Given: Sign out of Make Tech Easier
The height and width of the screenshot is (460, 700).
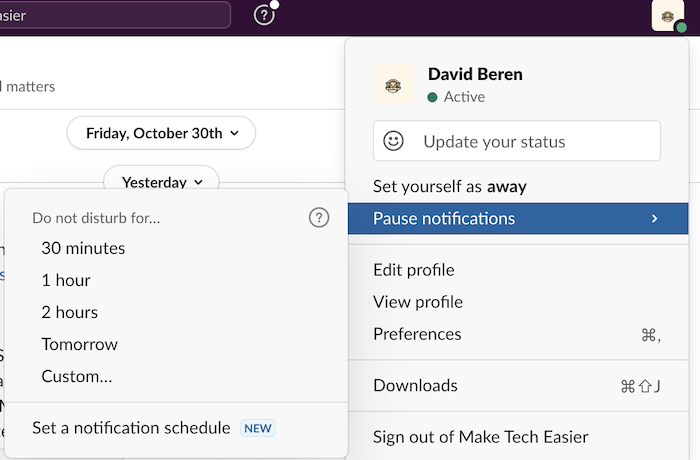Looking at the screenshot, I should click(x=518, y=437).
